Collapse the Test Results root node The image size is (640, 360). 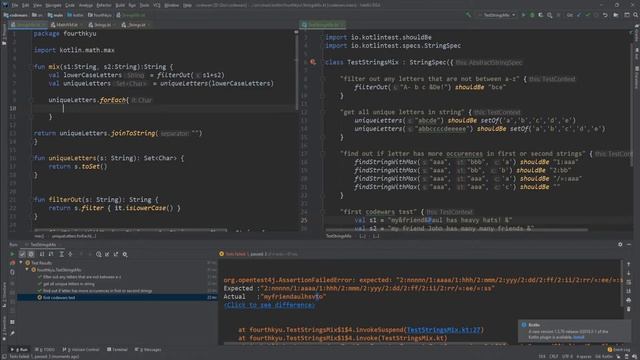tap(21, 263)
